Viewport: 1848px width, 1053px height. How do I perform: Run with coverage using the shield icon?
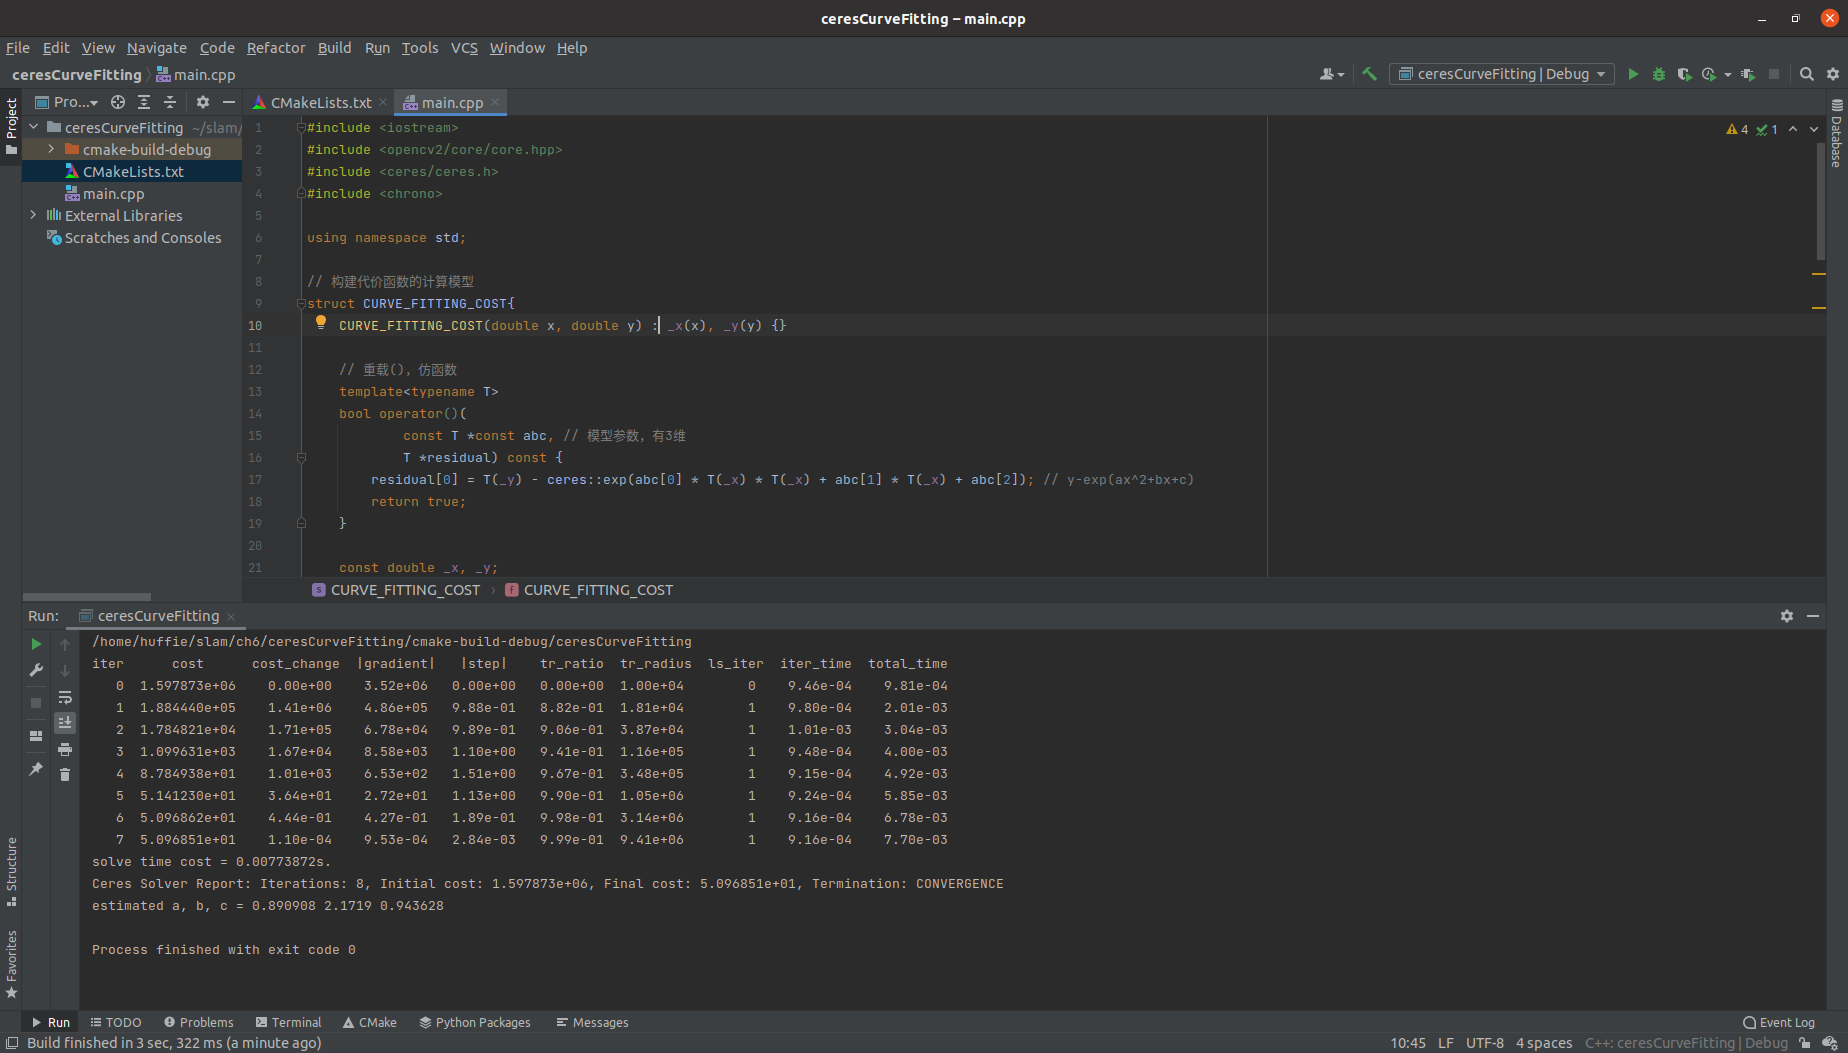pos(1684,74)
